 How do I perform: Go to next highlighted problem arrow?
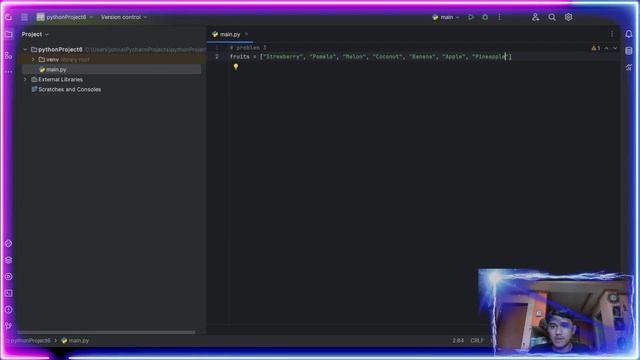615,48
